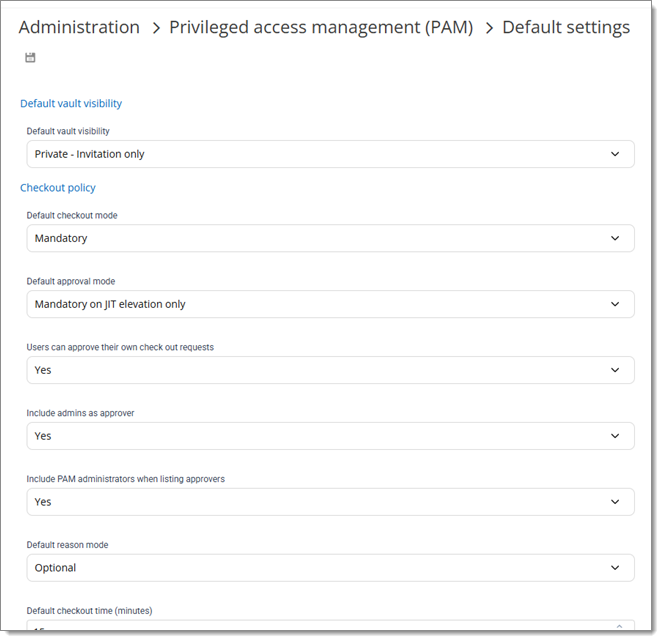Expand the Default vault visibility chevron arrow
This screenshot has width=662, height=641.
615,154
